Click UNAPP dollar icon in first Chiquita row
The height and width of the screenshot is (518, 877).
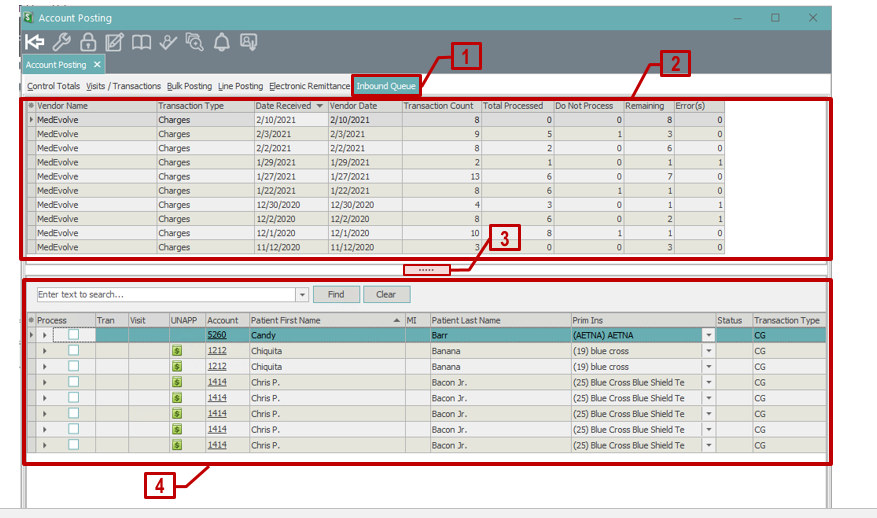click(177, 351)
